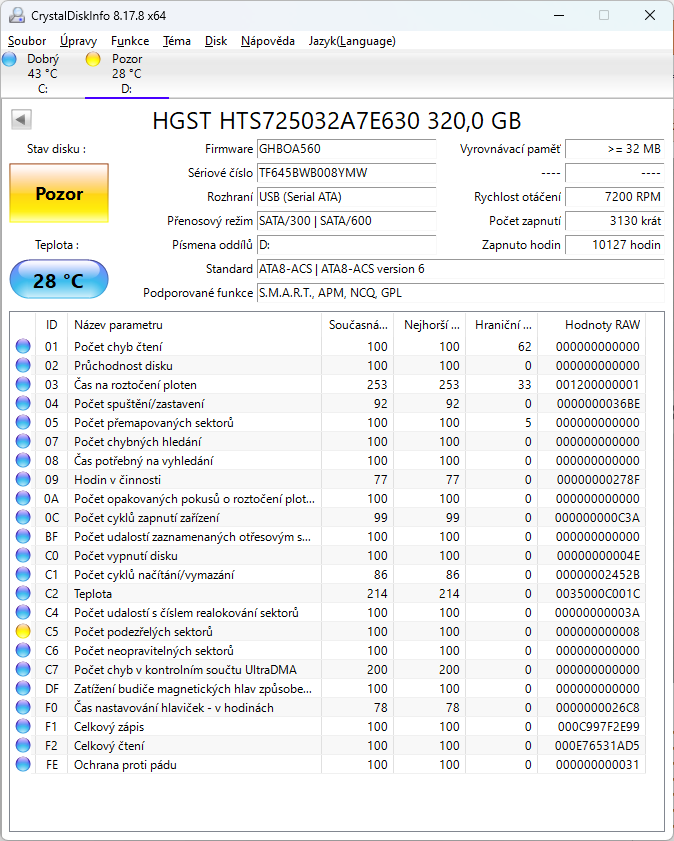The height and width of the screenshot is (841, 674).
Task: Click RAW value 0035000C001C
Action: [598, 594]
